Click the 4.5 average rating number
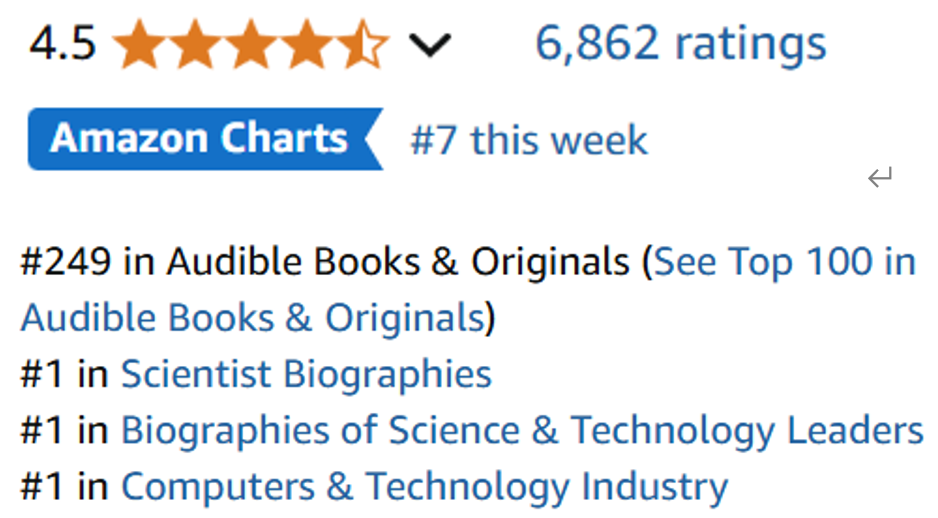This screenshot has height=518, width=938. [x=63, y=45]
